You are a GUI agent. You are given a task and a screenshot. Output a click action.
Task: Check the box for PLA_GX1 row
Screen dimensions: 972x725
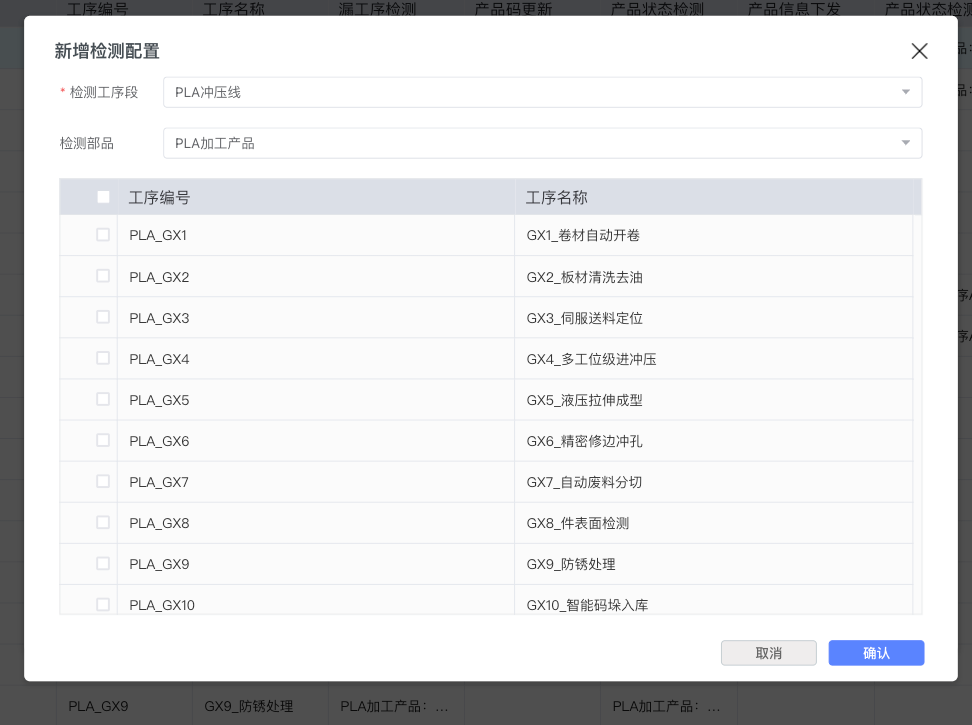[x=103, y=235]
